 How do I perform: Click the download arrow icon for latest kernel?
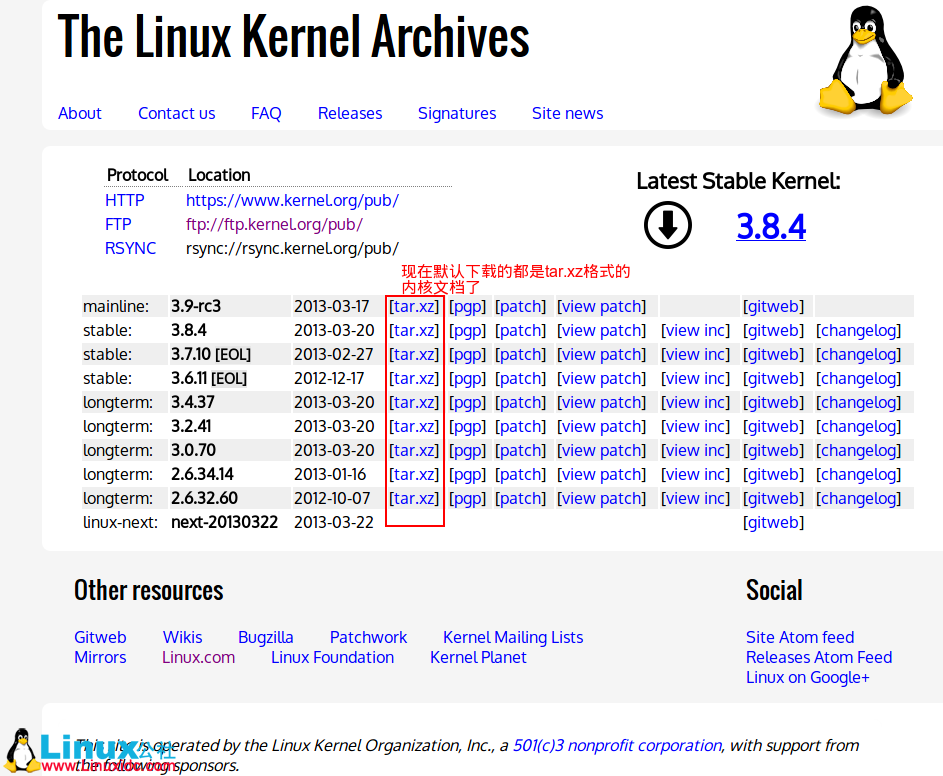(x=668, y=225)
